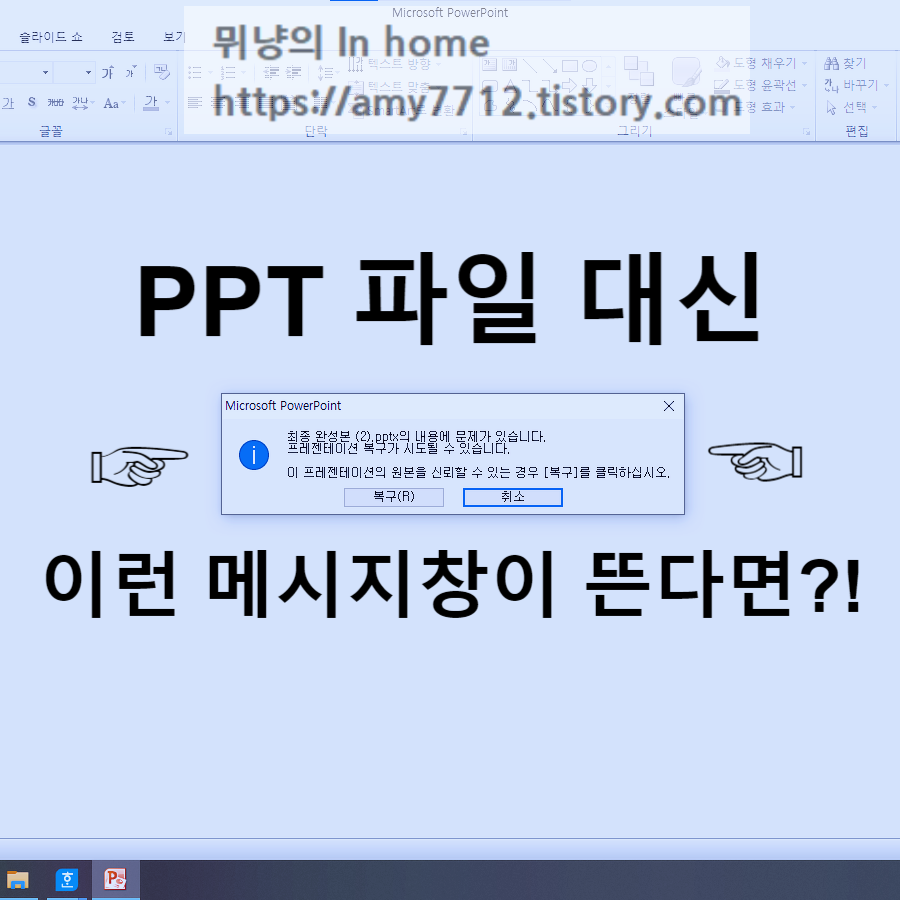This screenshot has width=900, height=900.
Task: Switch to the 검토 ribbon tab
Action: [123, 37]
